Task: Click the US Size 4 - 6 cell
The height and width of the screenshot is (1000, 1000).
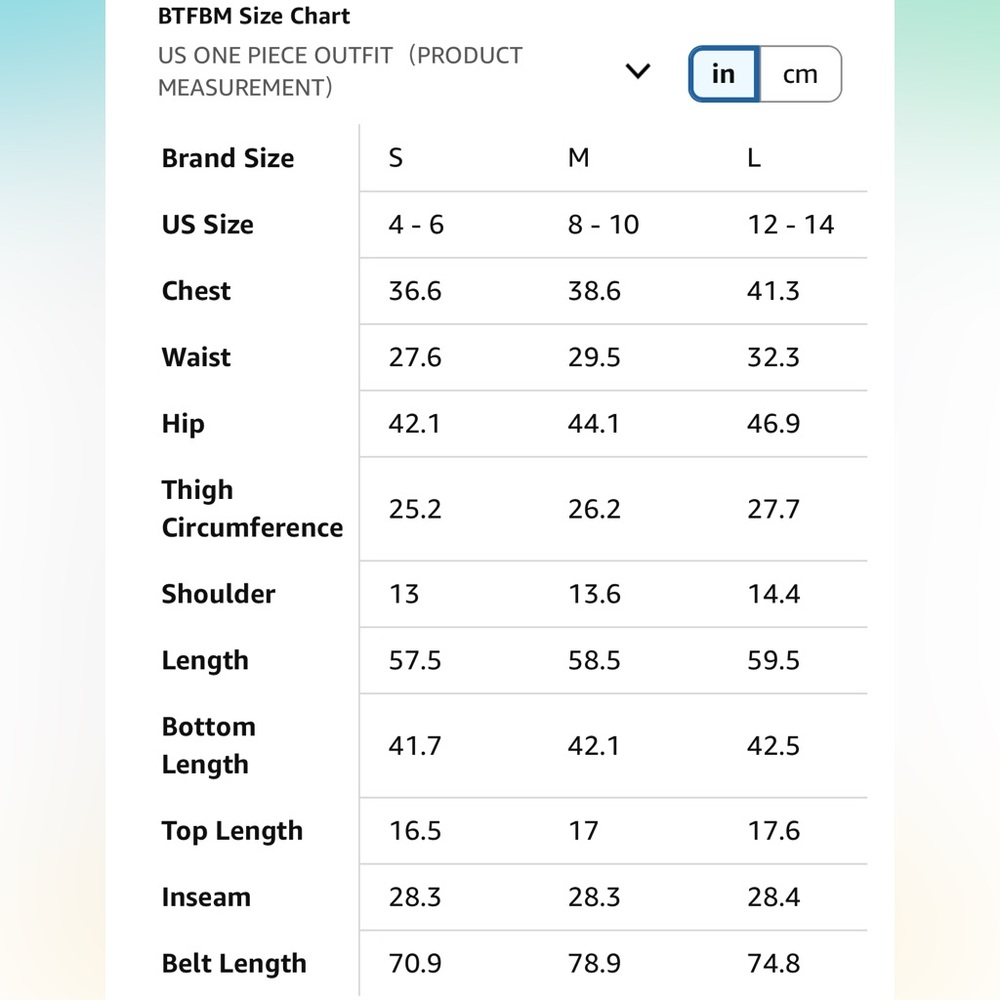Action: click(x=416, y=224)
